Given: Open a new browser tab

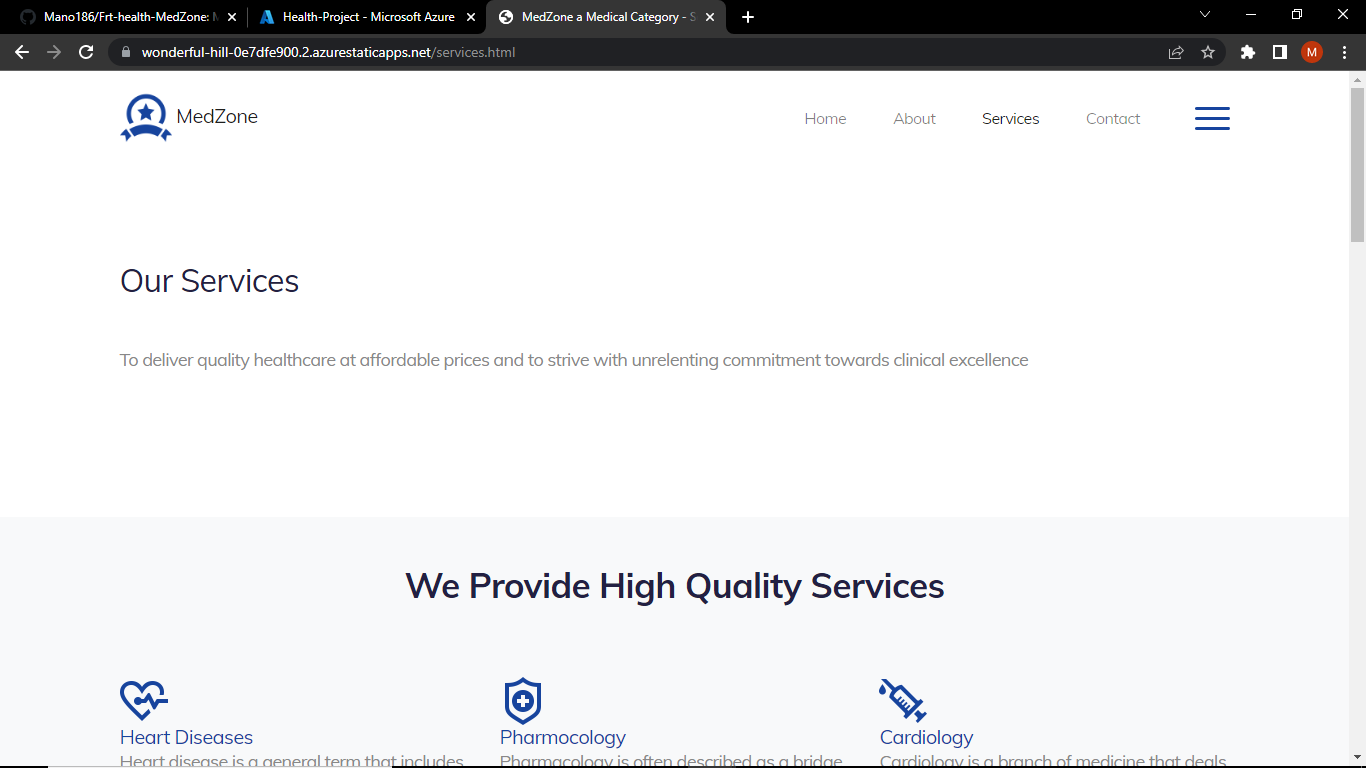Looking at the screenshot, I should [747, 16].
